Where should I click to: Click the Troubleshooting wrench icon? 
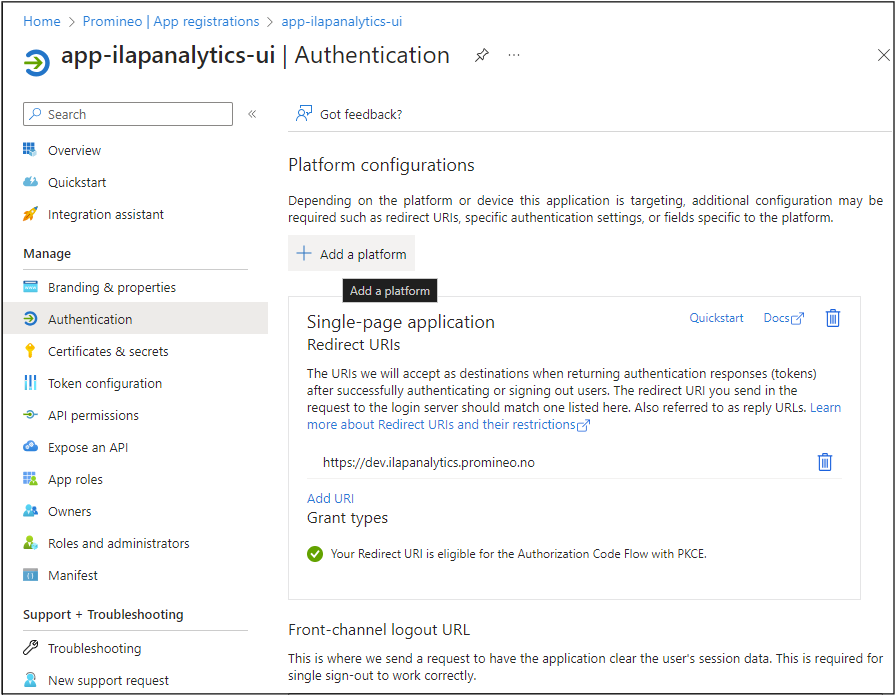pyautogui.click(x=30, y=648)
